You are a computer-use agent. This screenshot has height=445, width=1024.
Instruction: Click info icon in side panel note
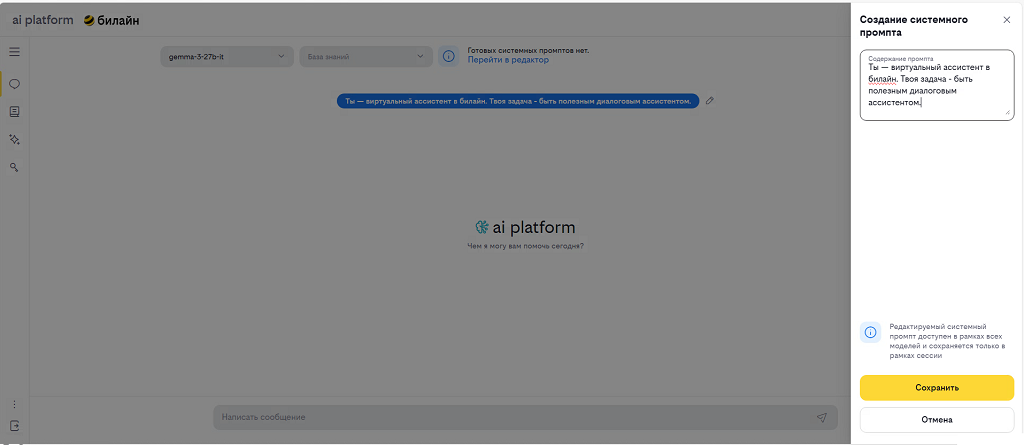click(x=870, y=332)
